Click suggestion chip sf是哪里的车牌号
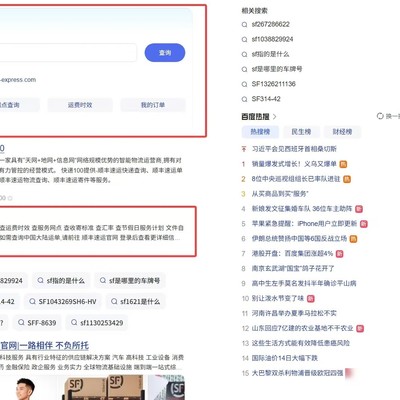Viewport: 400px width, 400px height. click(x=130, y=281)
